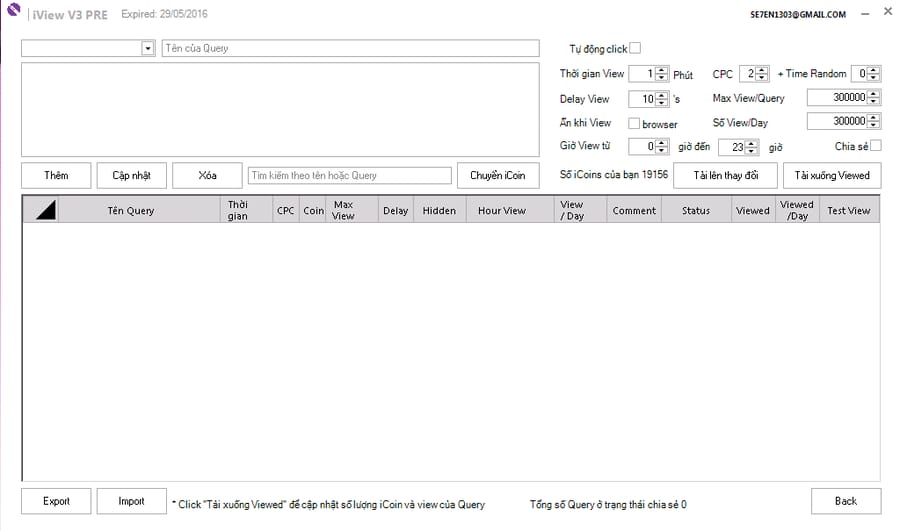Click Tổng số Query ở trạng thái chia sẻ text
The height and width of the screenshot is (531, 900).
coord(608,505)
